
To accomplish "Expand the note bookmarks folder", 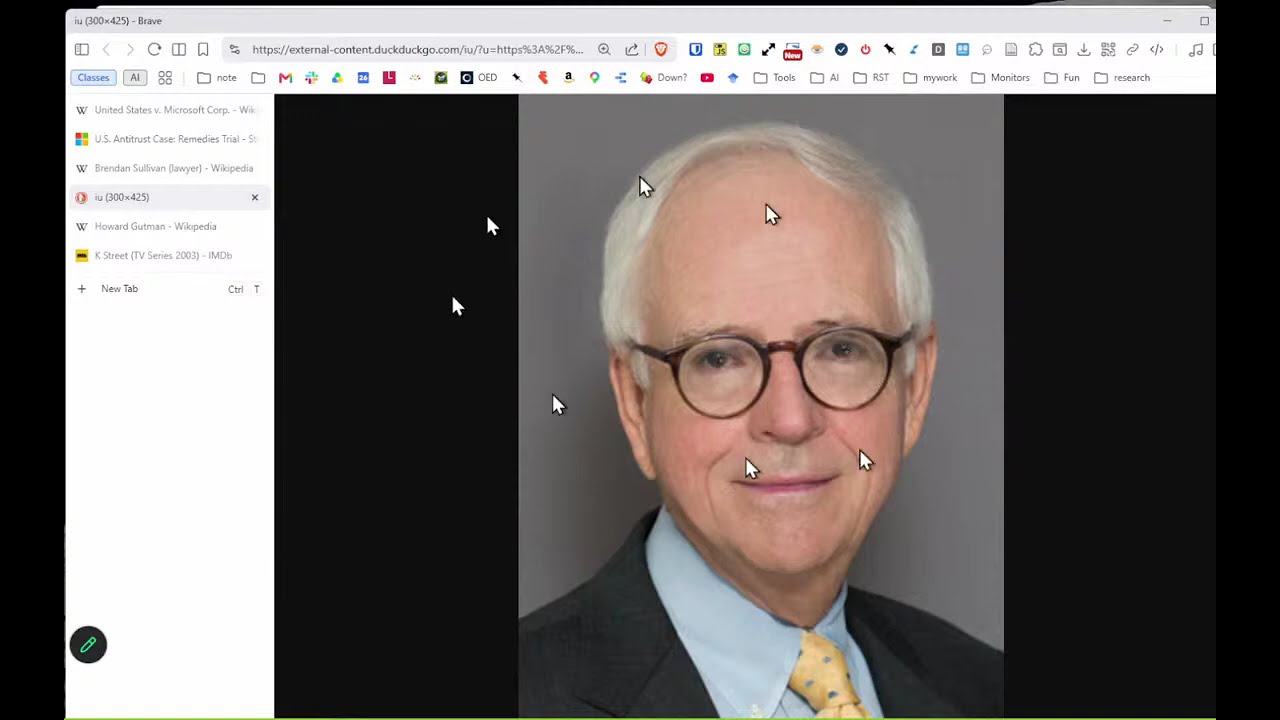I will coord(217,77).
